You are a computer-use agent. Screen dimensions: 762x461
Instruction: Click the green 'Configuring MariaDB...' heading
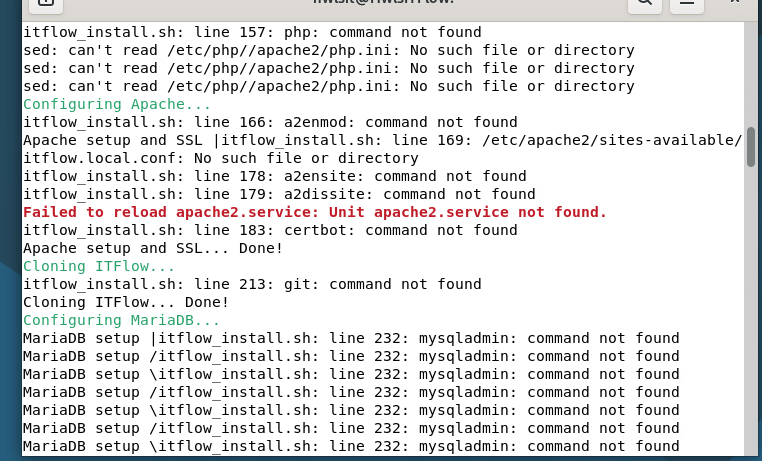[x=121, y=320]
